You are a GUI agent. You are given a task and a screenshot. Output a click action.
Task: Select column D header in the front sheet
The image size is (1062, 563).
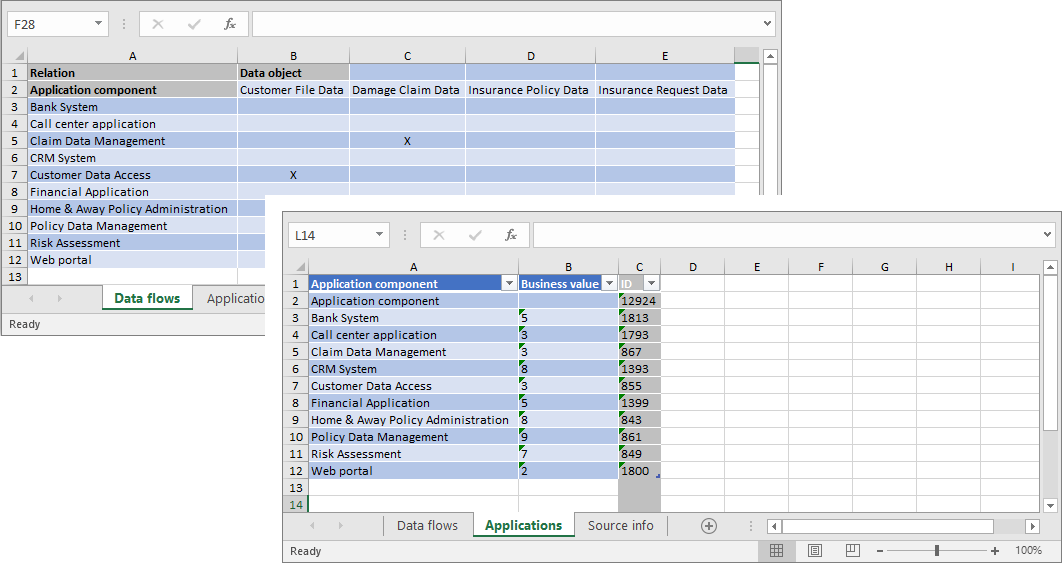coord(692,267)
